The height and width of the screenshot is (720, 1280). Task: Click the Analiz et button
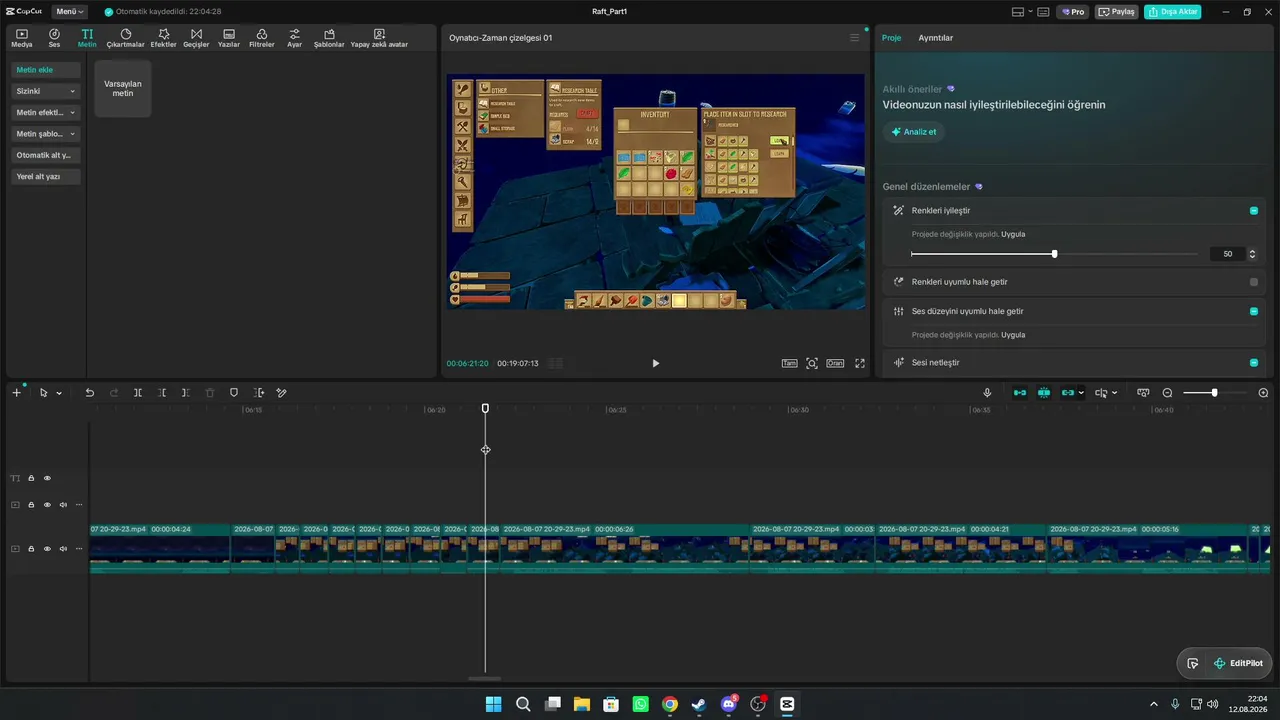pyautogui.click(x=913, y=132)
